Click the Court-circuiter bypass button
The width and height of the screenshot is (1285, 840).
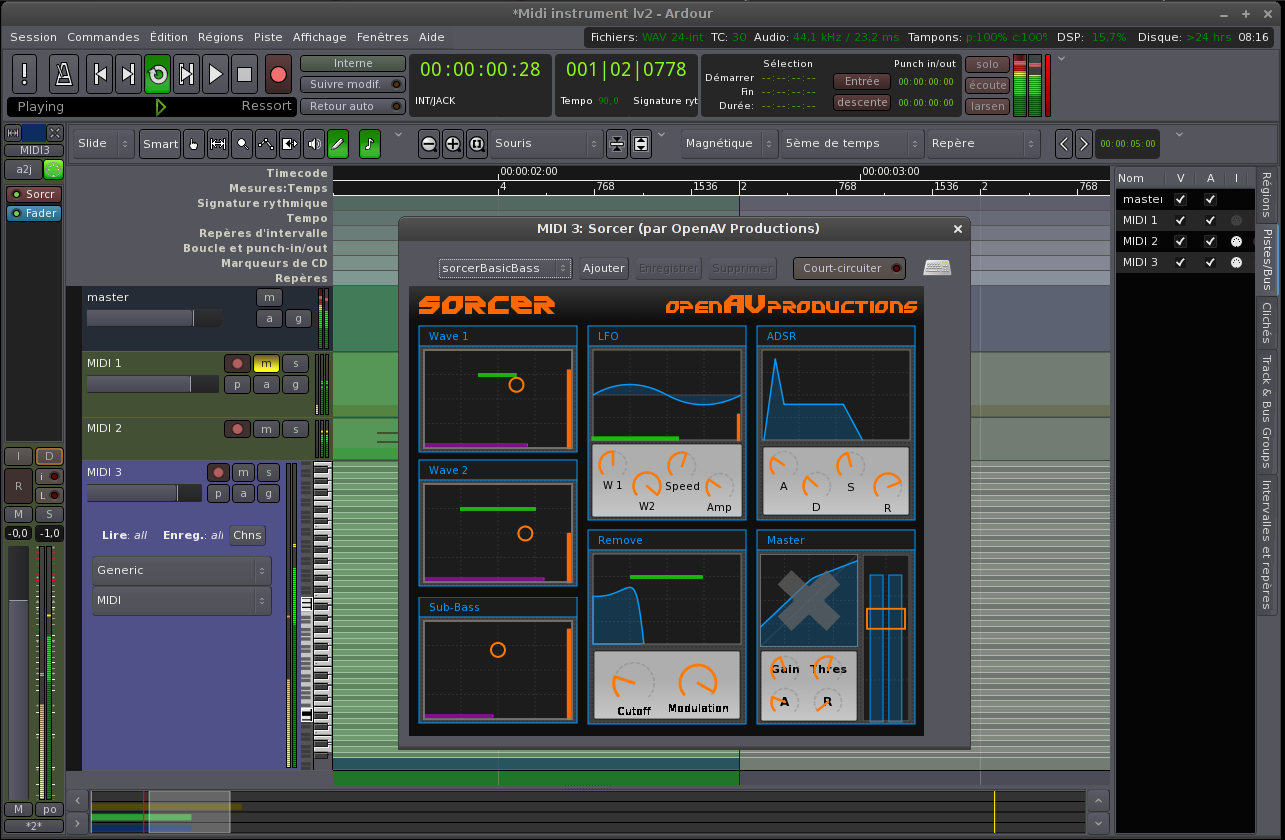click(x=849, y=268)
